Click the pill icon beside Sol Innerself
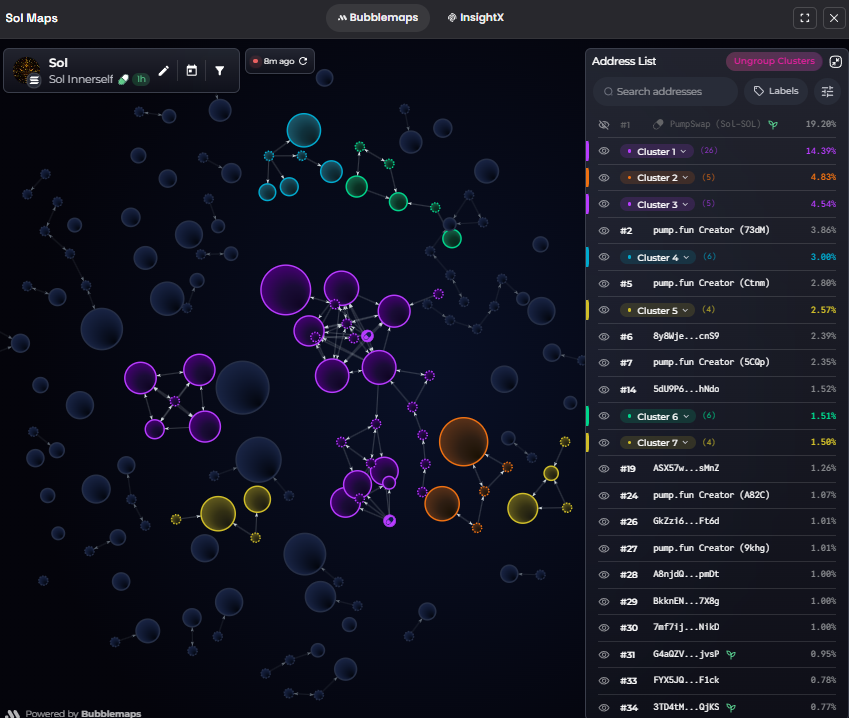 tap(123, 80)
